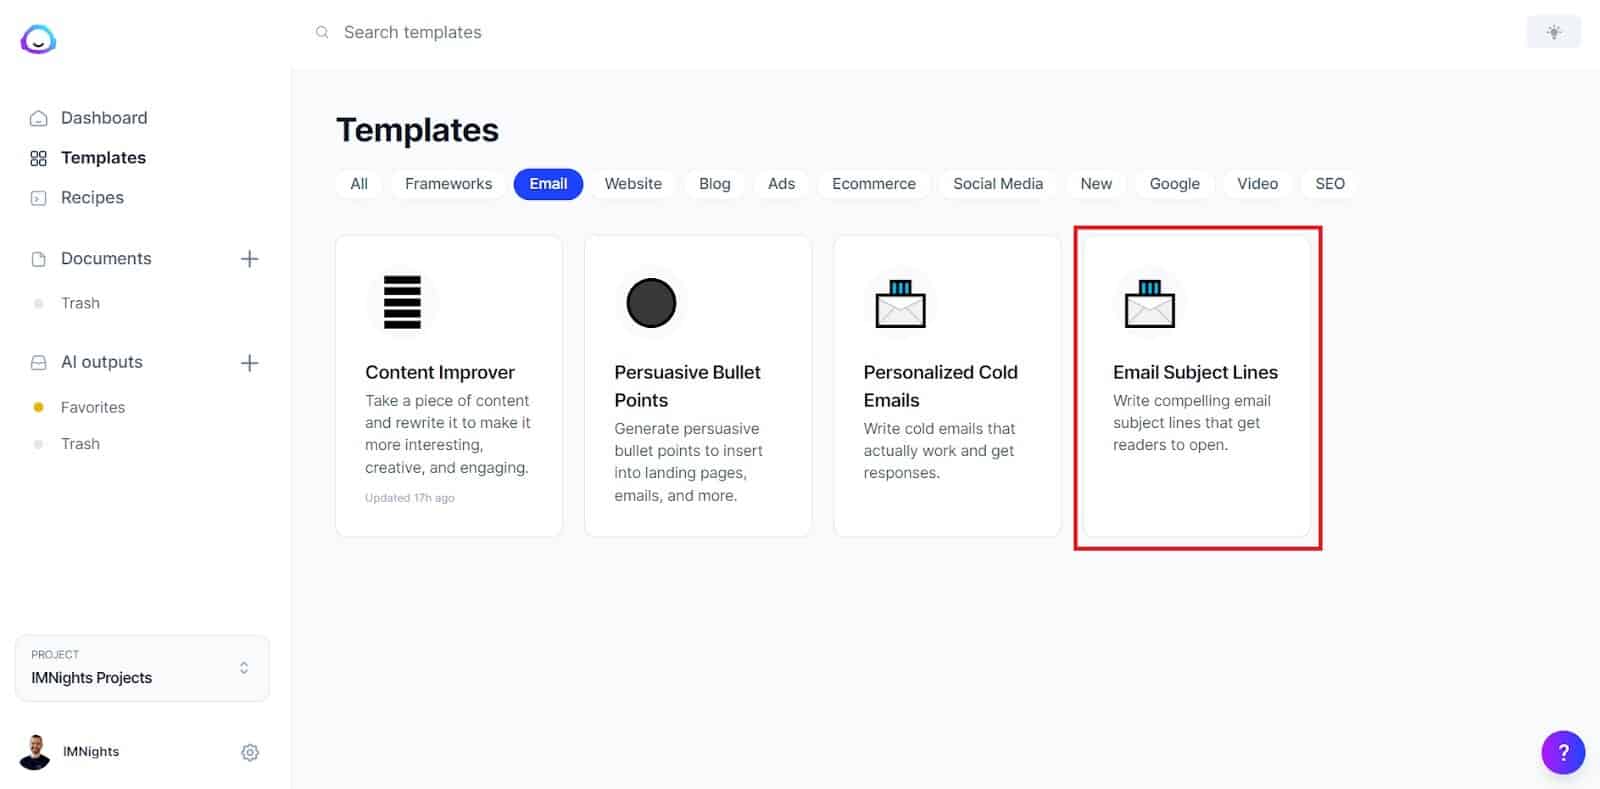
Task: Click the IMNights user profile avatar
Action: [35, 752]
